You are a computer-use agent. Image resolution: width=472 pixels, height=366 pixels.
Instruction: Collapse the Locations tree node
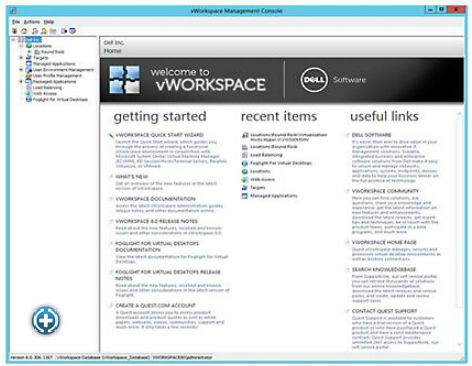[21, 46]
